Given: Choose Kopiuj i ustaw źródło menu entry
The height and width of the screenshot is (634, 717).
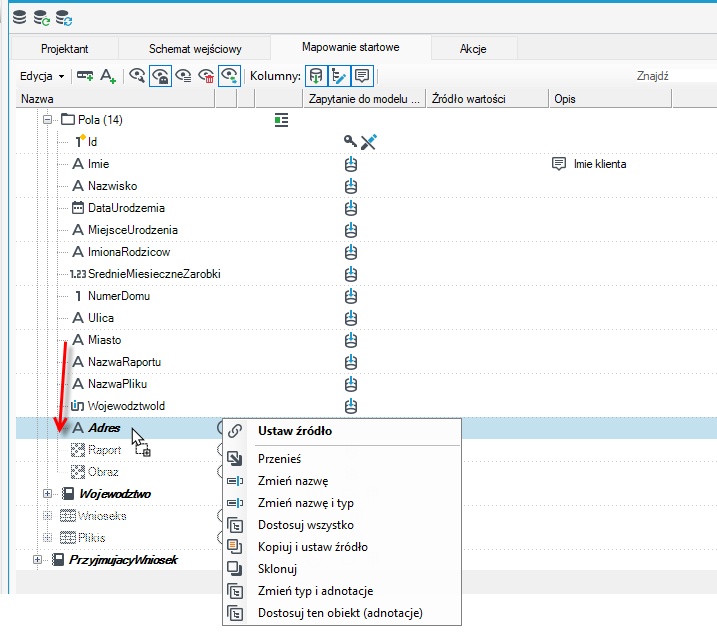Looking at the screenshot, I should [342, 547].
